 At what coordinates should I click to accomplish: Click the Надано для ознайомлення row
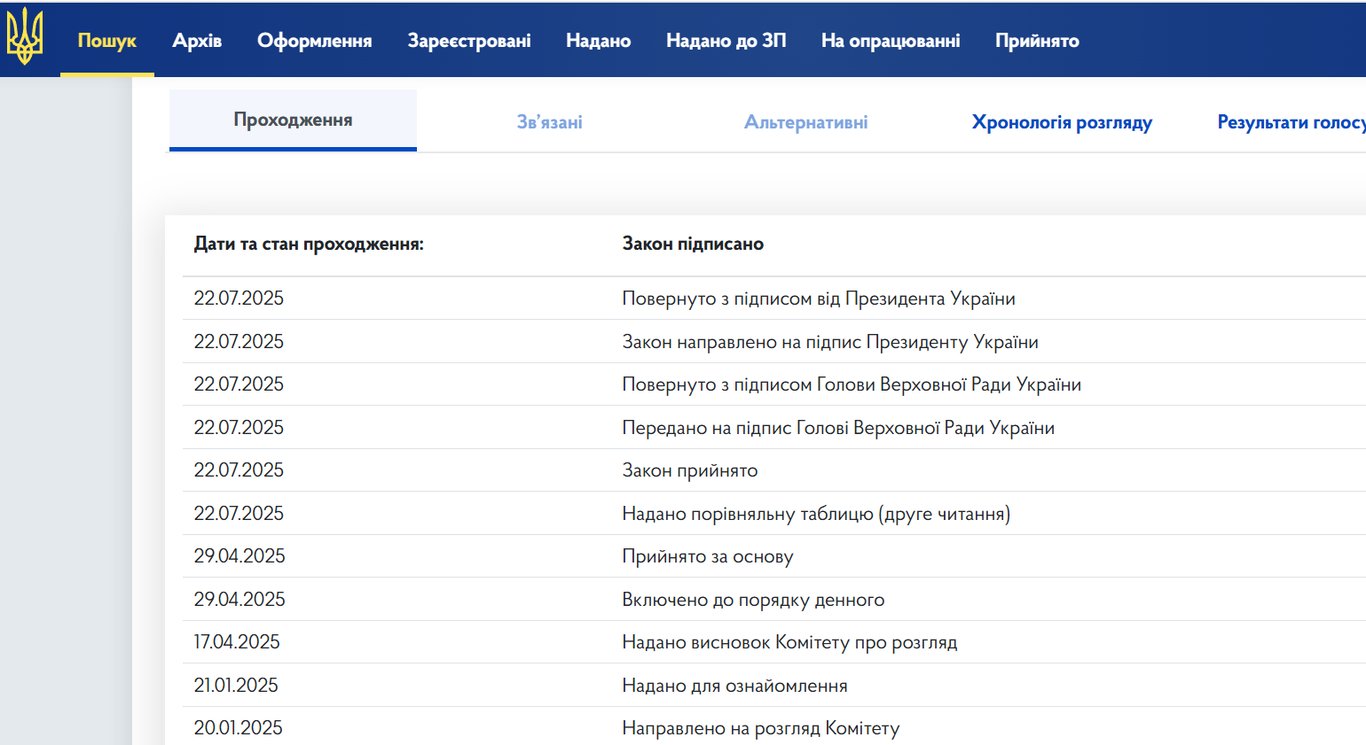click(x=734, y=685)
